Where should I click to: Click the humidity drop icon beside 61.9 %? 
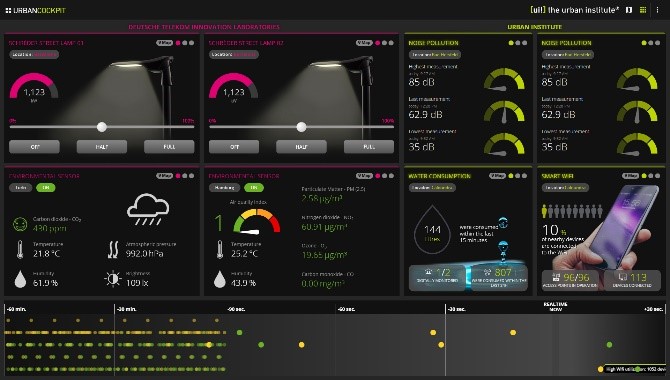[20, 279]
